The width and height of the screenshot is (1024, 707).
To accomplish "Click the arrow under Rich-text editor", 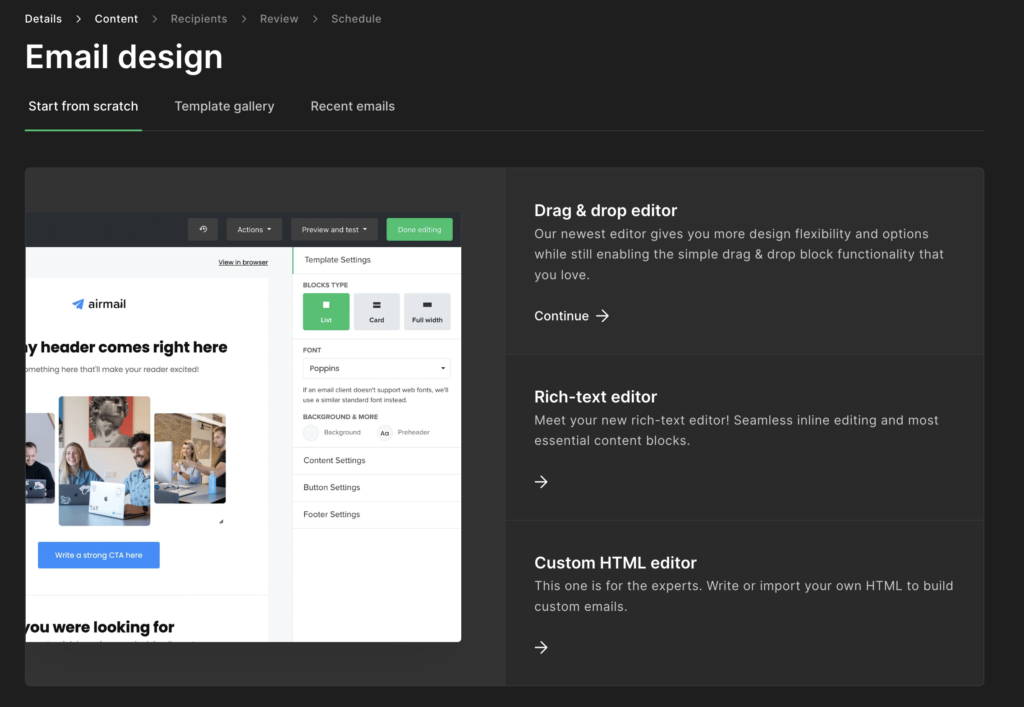I will coord(541,482).
